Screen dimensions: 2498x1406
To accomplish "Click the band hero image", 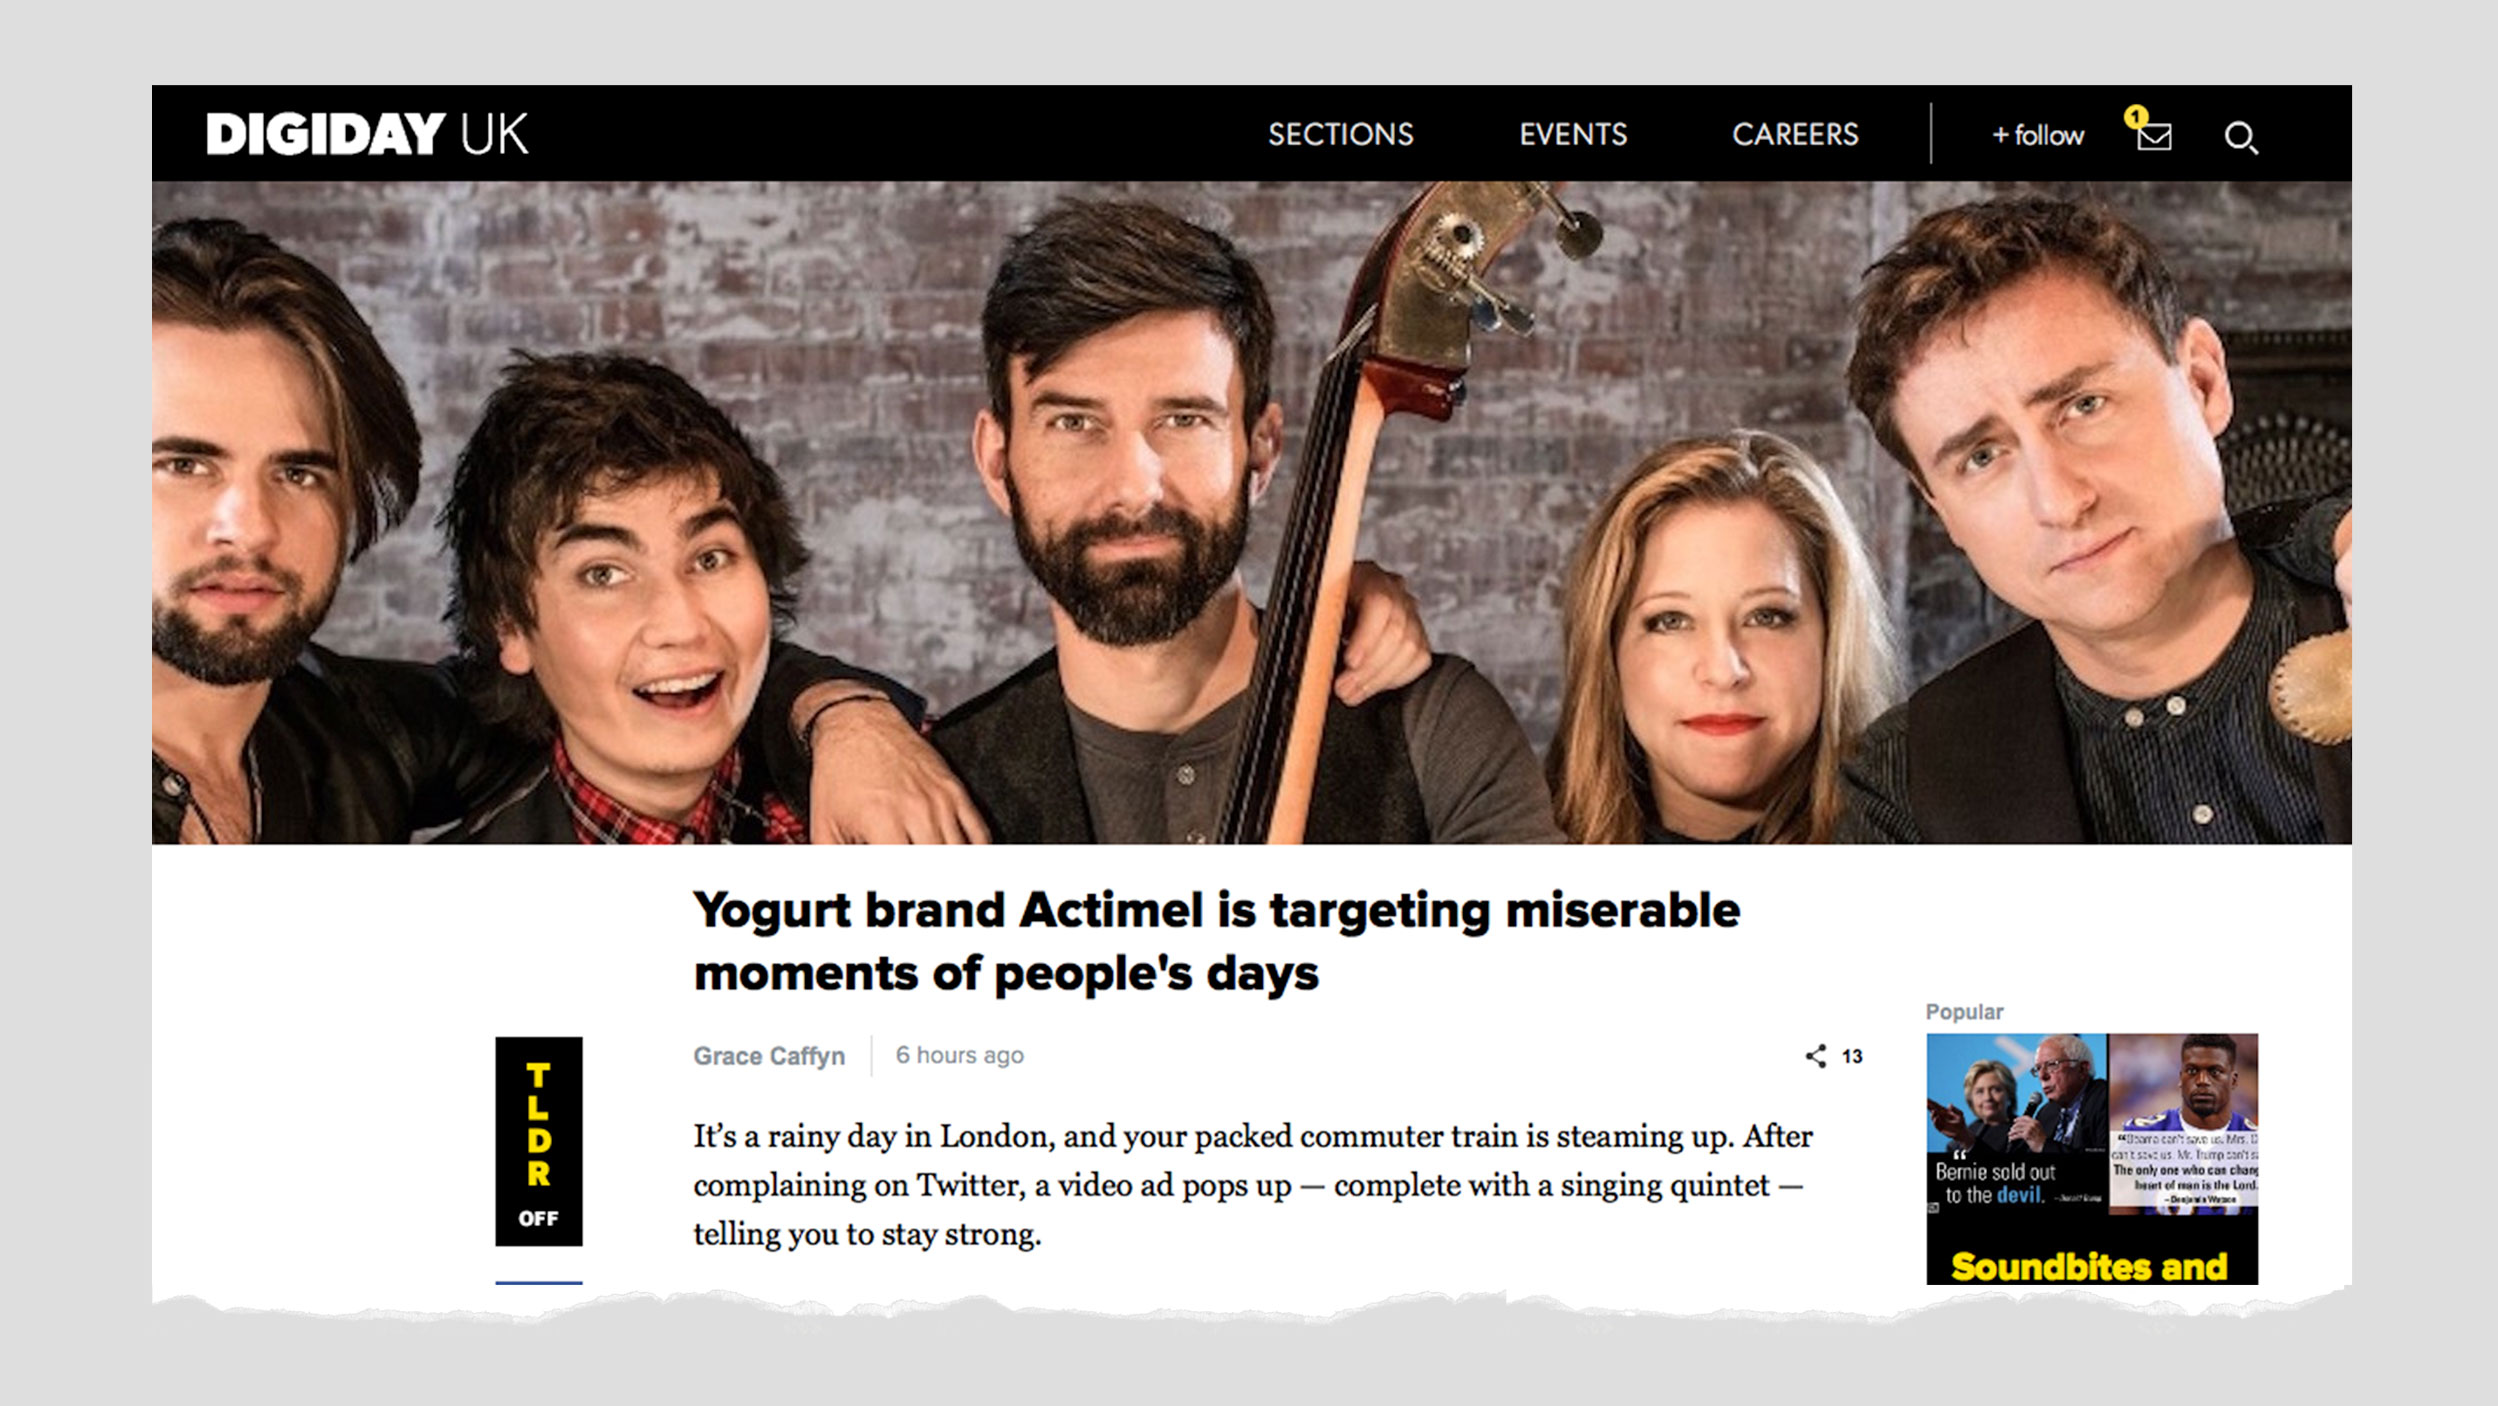I will pos(1251,512).
